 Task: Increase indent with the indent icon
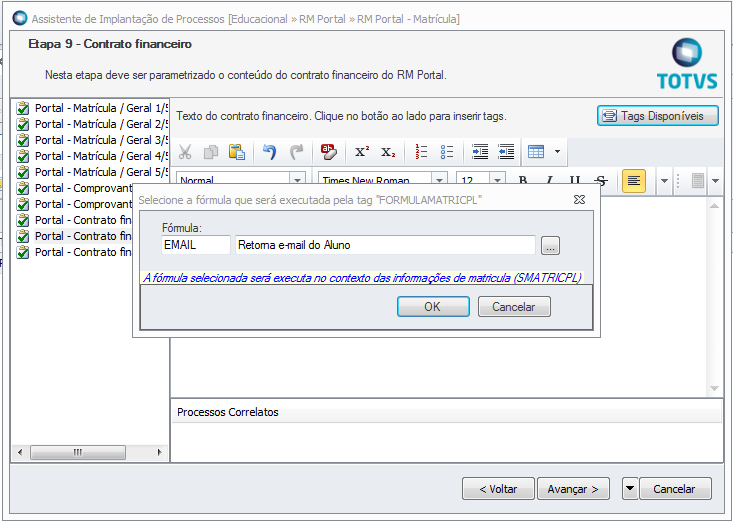click(x=480, y=152)
